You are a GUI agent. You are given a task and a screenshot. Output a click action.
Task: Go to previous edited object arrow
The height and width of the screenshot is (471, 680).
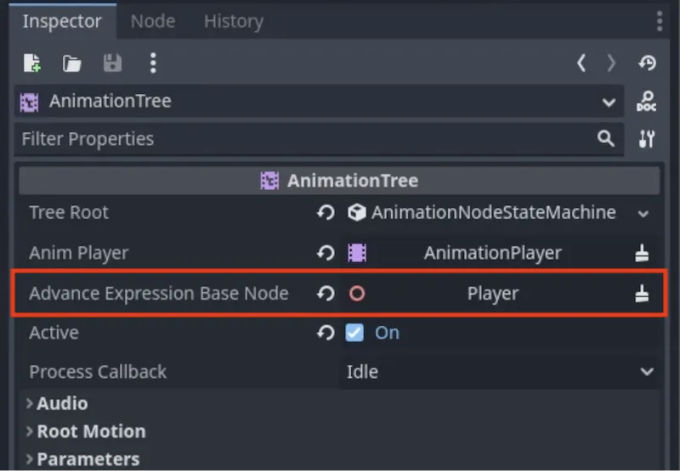tap(582, 63)
